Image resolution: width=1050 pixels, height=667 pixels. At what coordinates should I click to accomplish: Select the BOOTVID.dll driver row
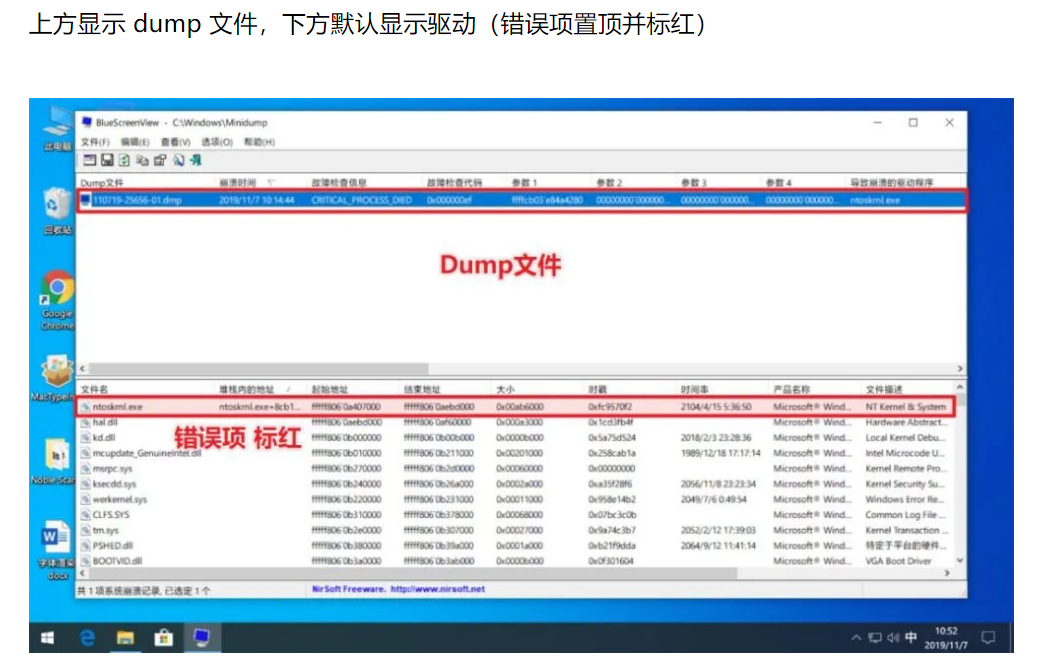click(516, 561)
